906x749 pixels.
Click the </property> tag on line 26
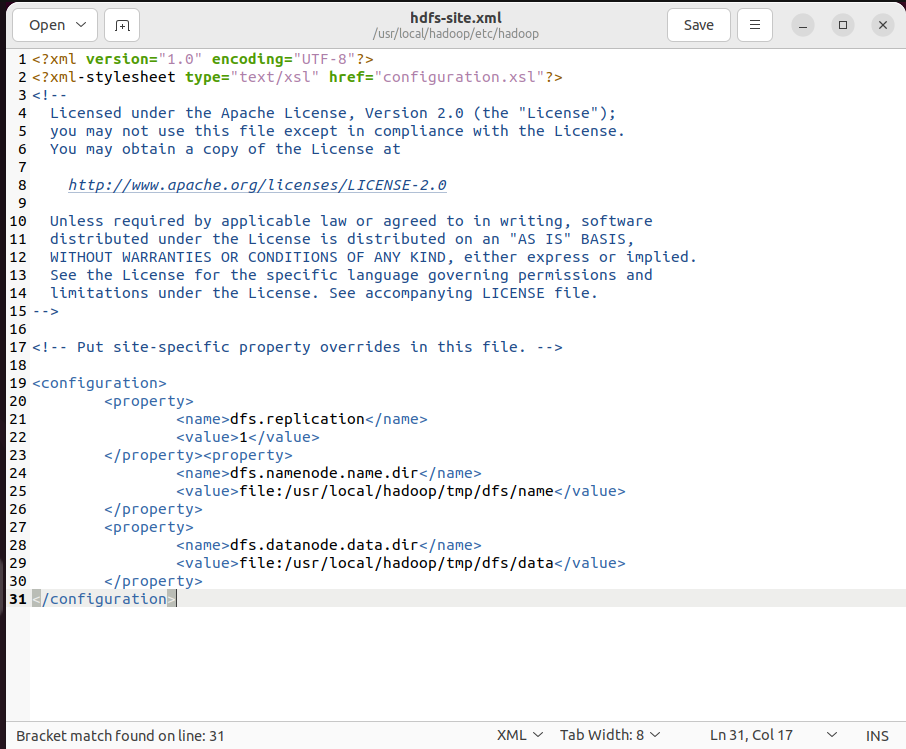click(x=153, y=509)
